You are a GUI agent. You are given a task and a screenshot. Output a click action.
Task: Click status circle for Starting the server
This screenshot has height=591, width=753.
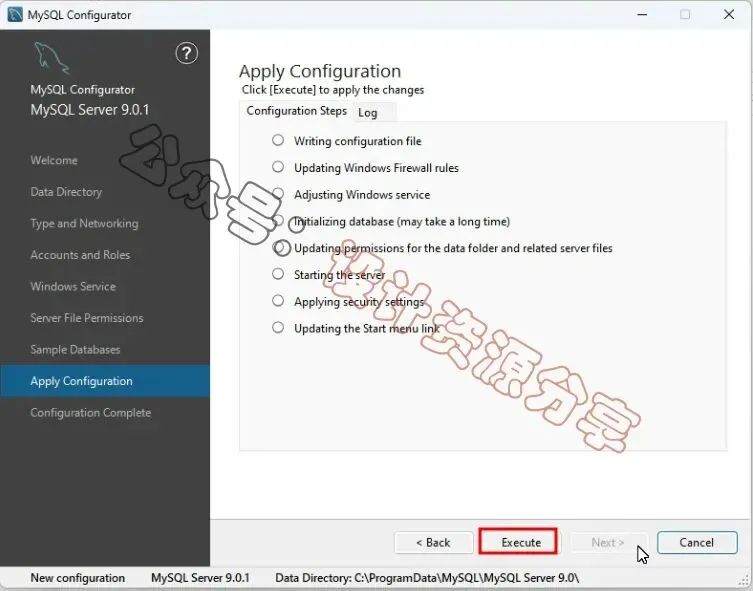point(278,274)
